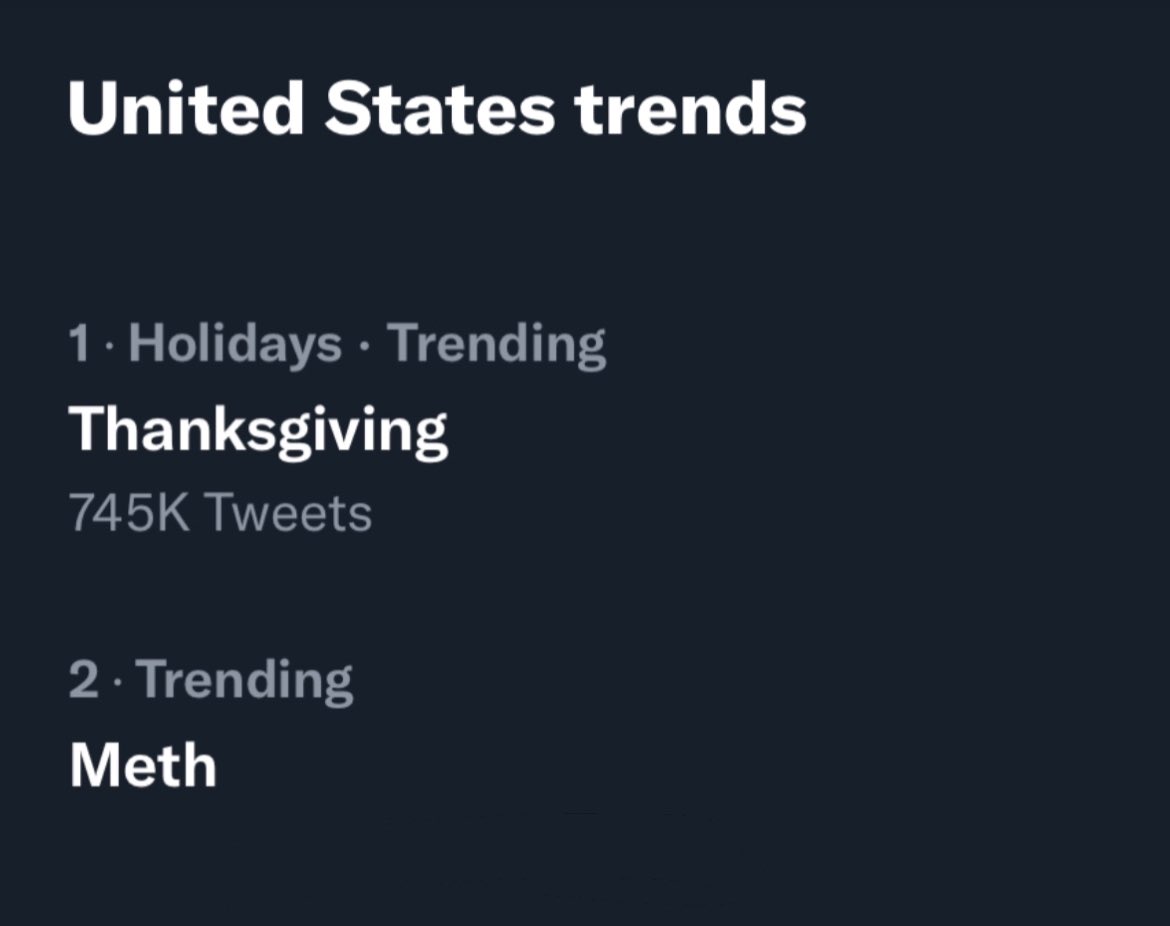Open the Meth trending topic
This screenshot has width=1170, height=926.
point(143,766)
